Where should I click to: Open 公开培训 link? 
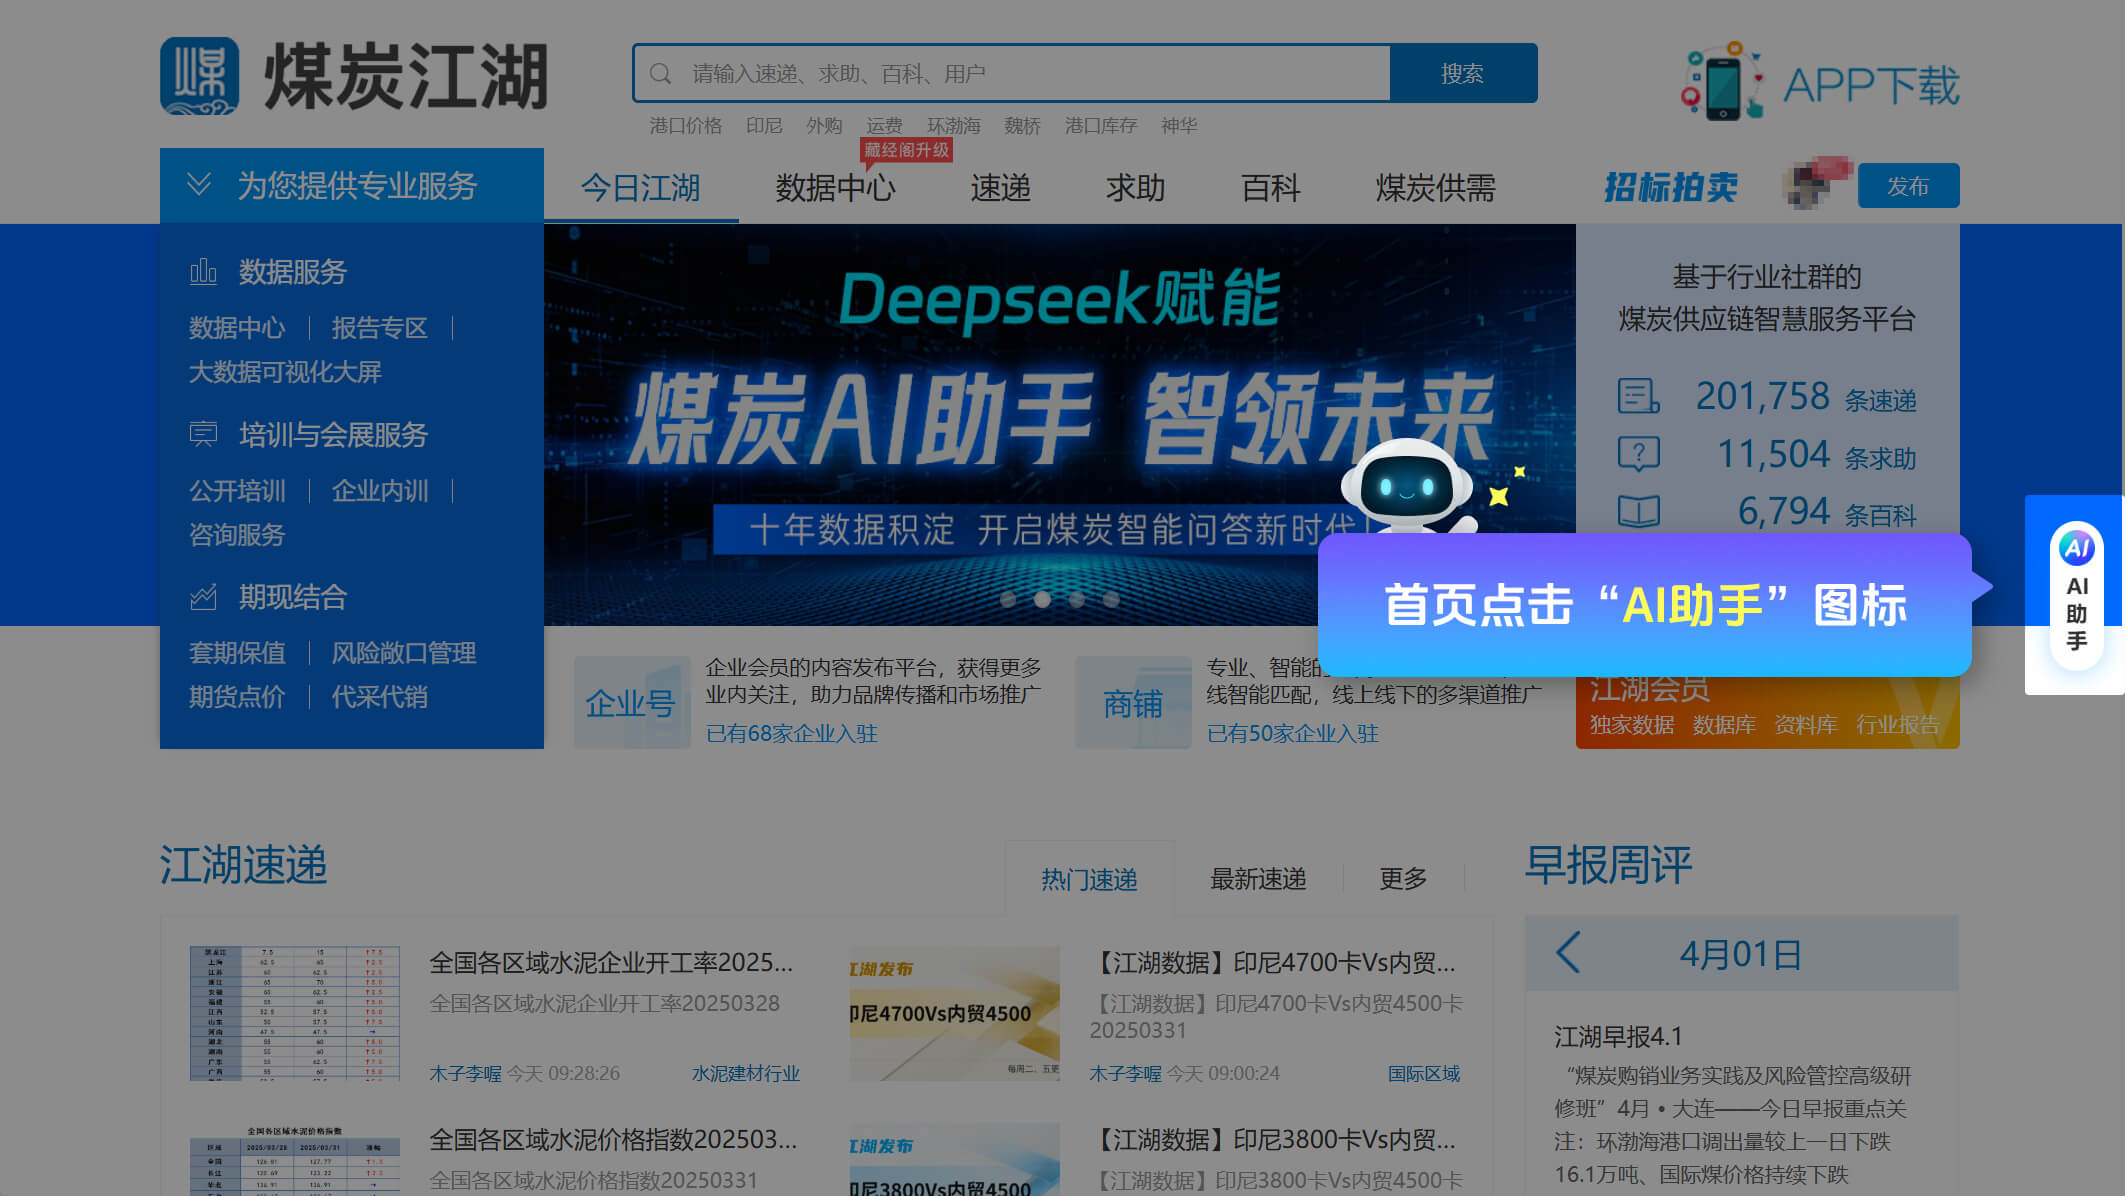point(237,490)
